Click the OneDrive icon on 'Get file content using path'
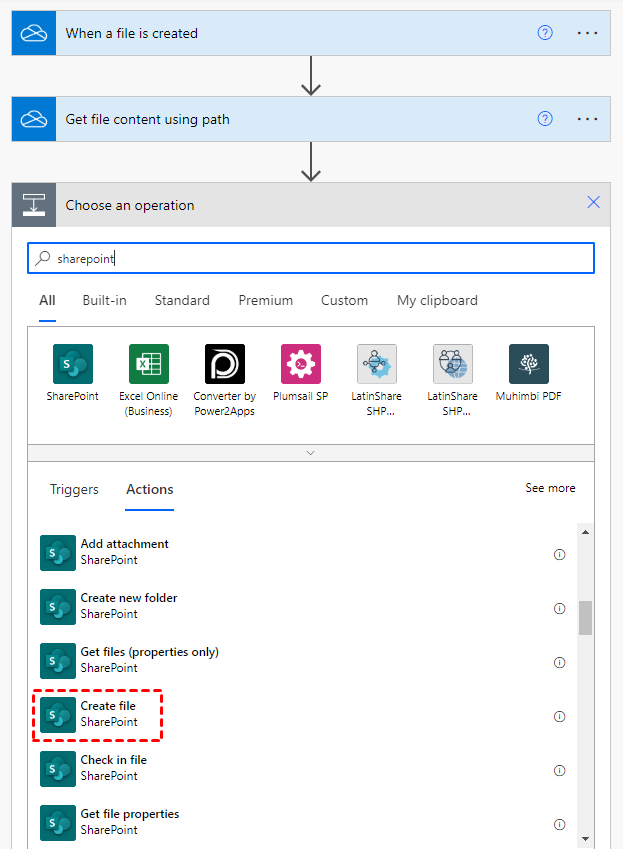623x849 pixels. 34,119
